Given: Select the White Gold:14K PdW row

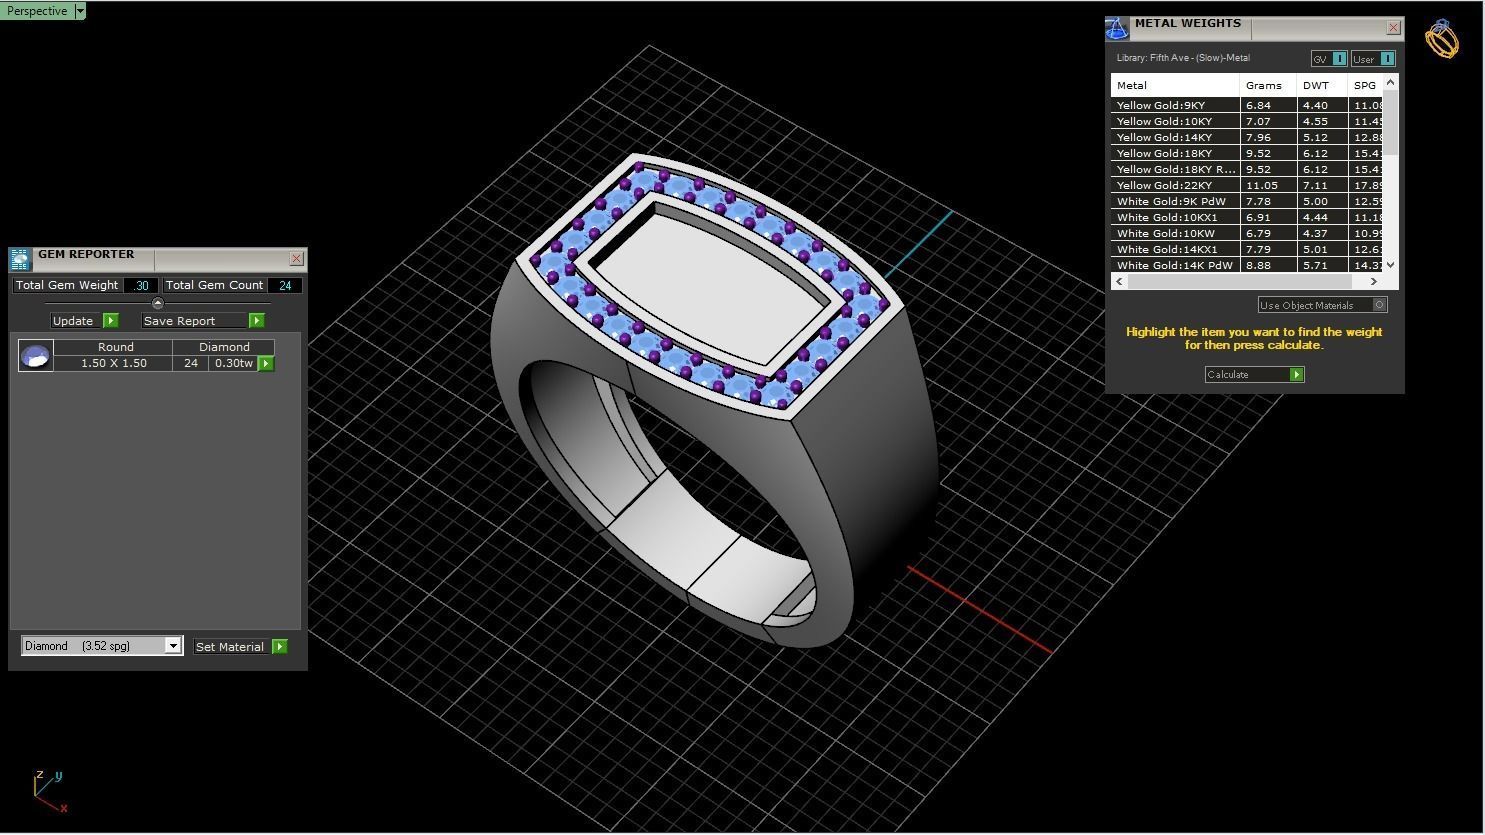Looking at the screenshot, I should pyautogui.click(x=1247, y=265).
